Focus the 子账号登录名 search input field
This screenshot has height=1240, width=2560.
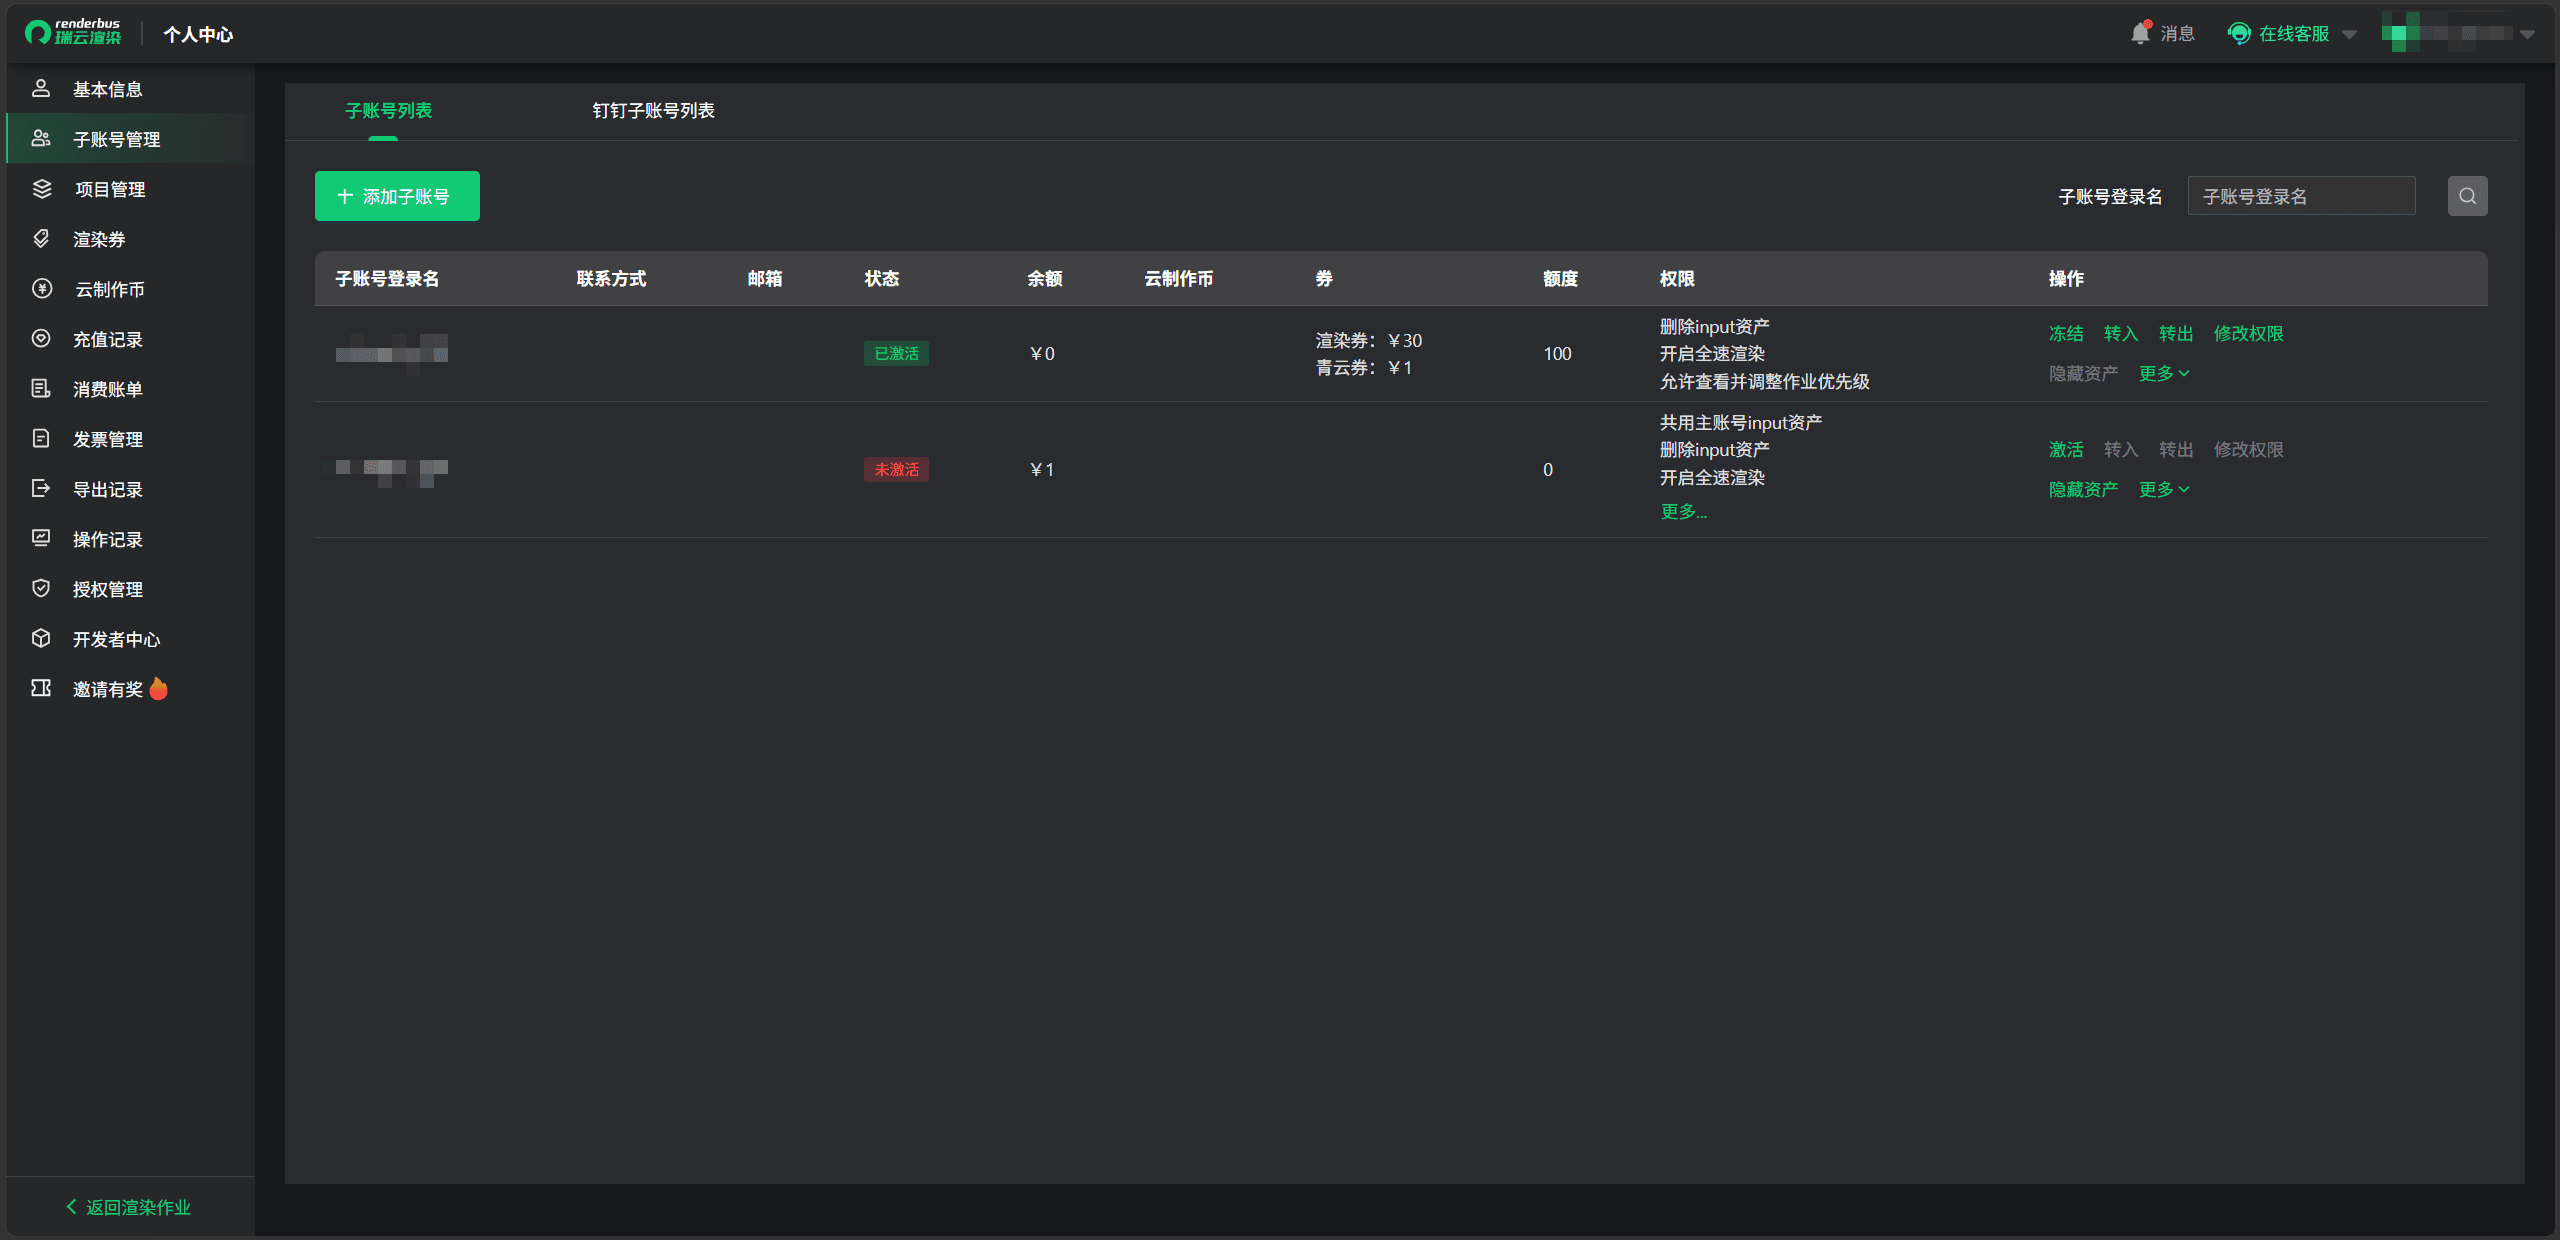[x=2301, y=196]
